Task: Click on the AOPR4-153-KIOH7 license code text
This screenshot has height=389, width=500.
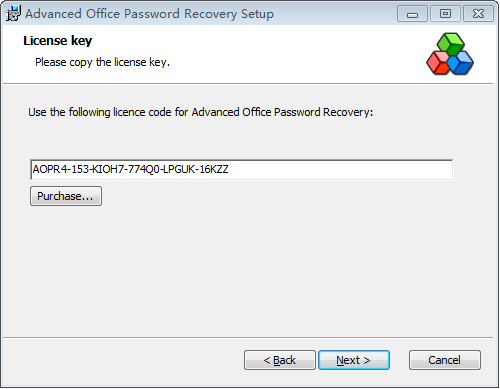Action: [x=130, y=169]
